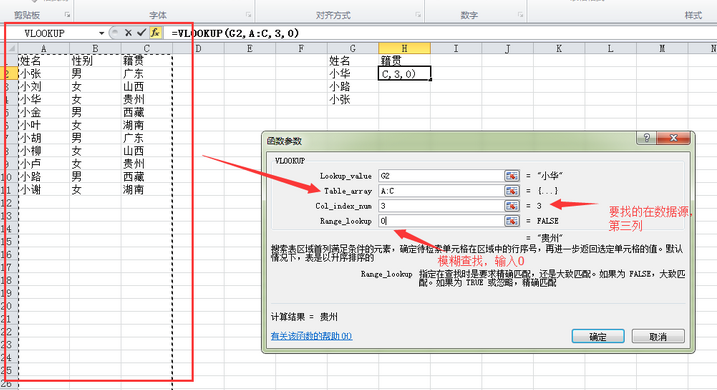Expand alignment group dialog launcher
Viewport: 717px width, 390px height.
click(x=418, y=15)
